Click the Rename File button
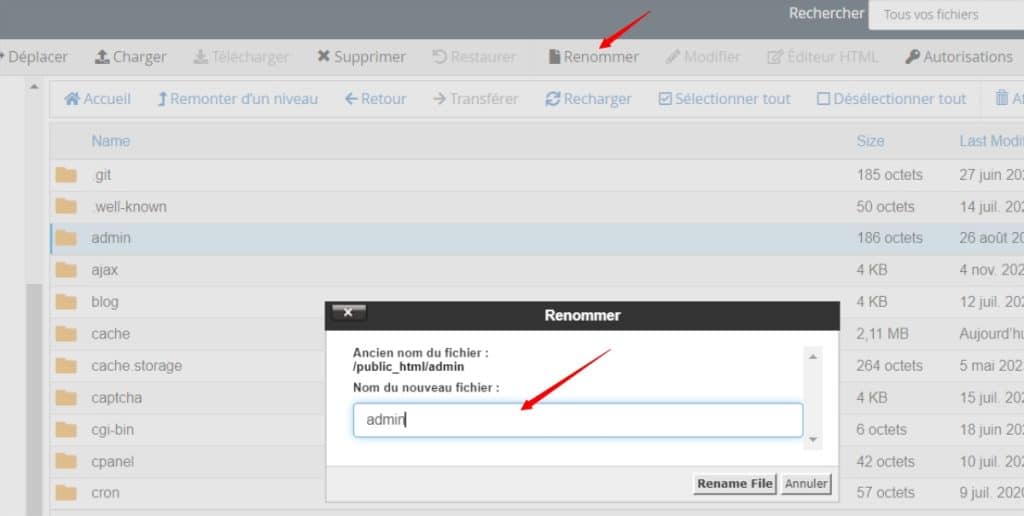Viewport: 1024px width, 516px height. click(x=735, y=484)
